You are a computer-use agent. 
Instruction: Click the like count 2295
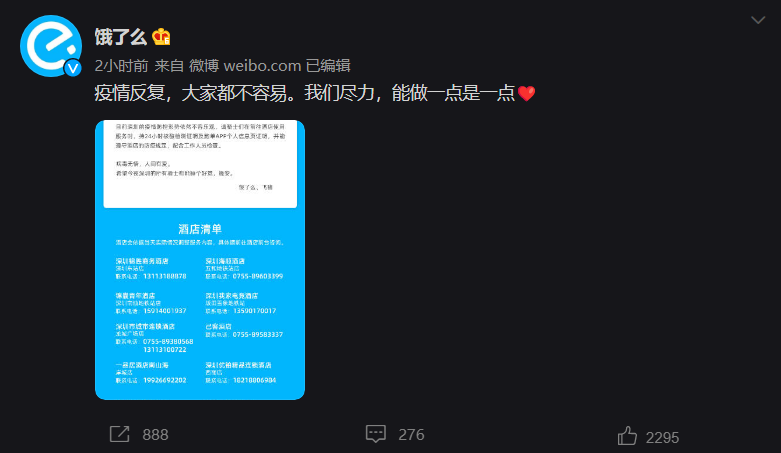coord(662,438)
